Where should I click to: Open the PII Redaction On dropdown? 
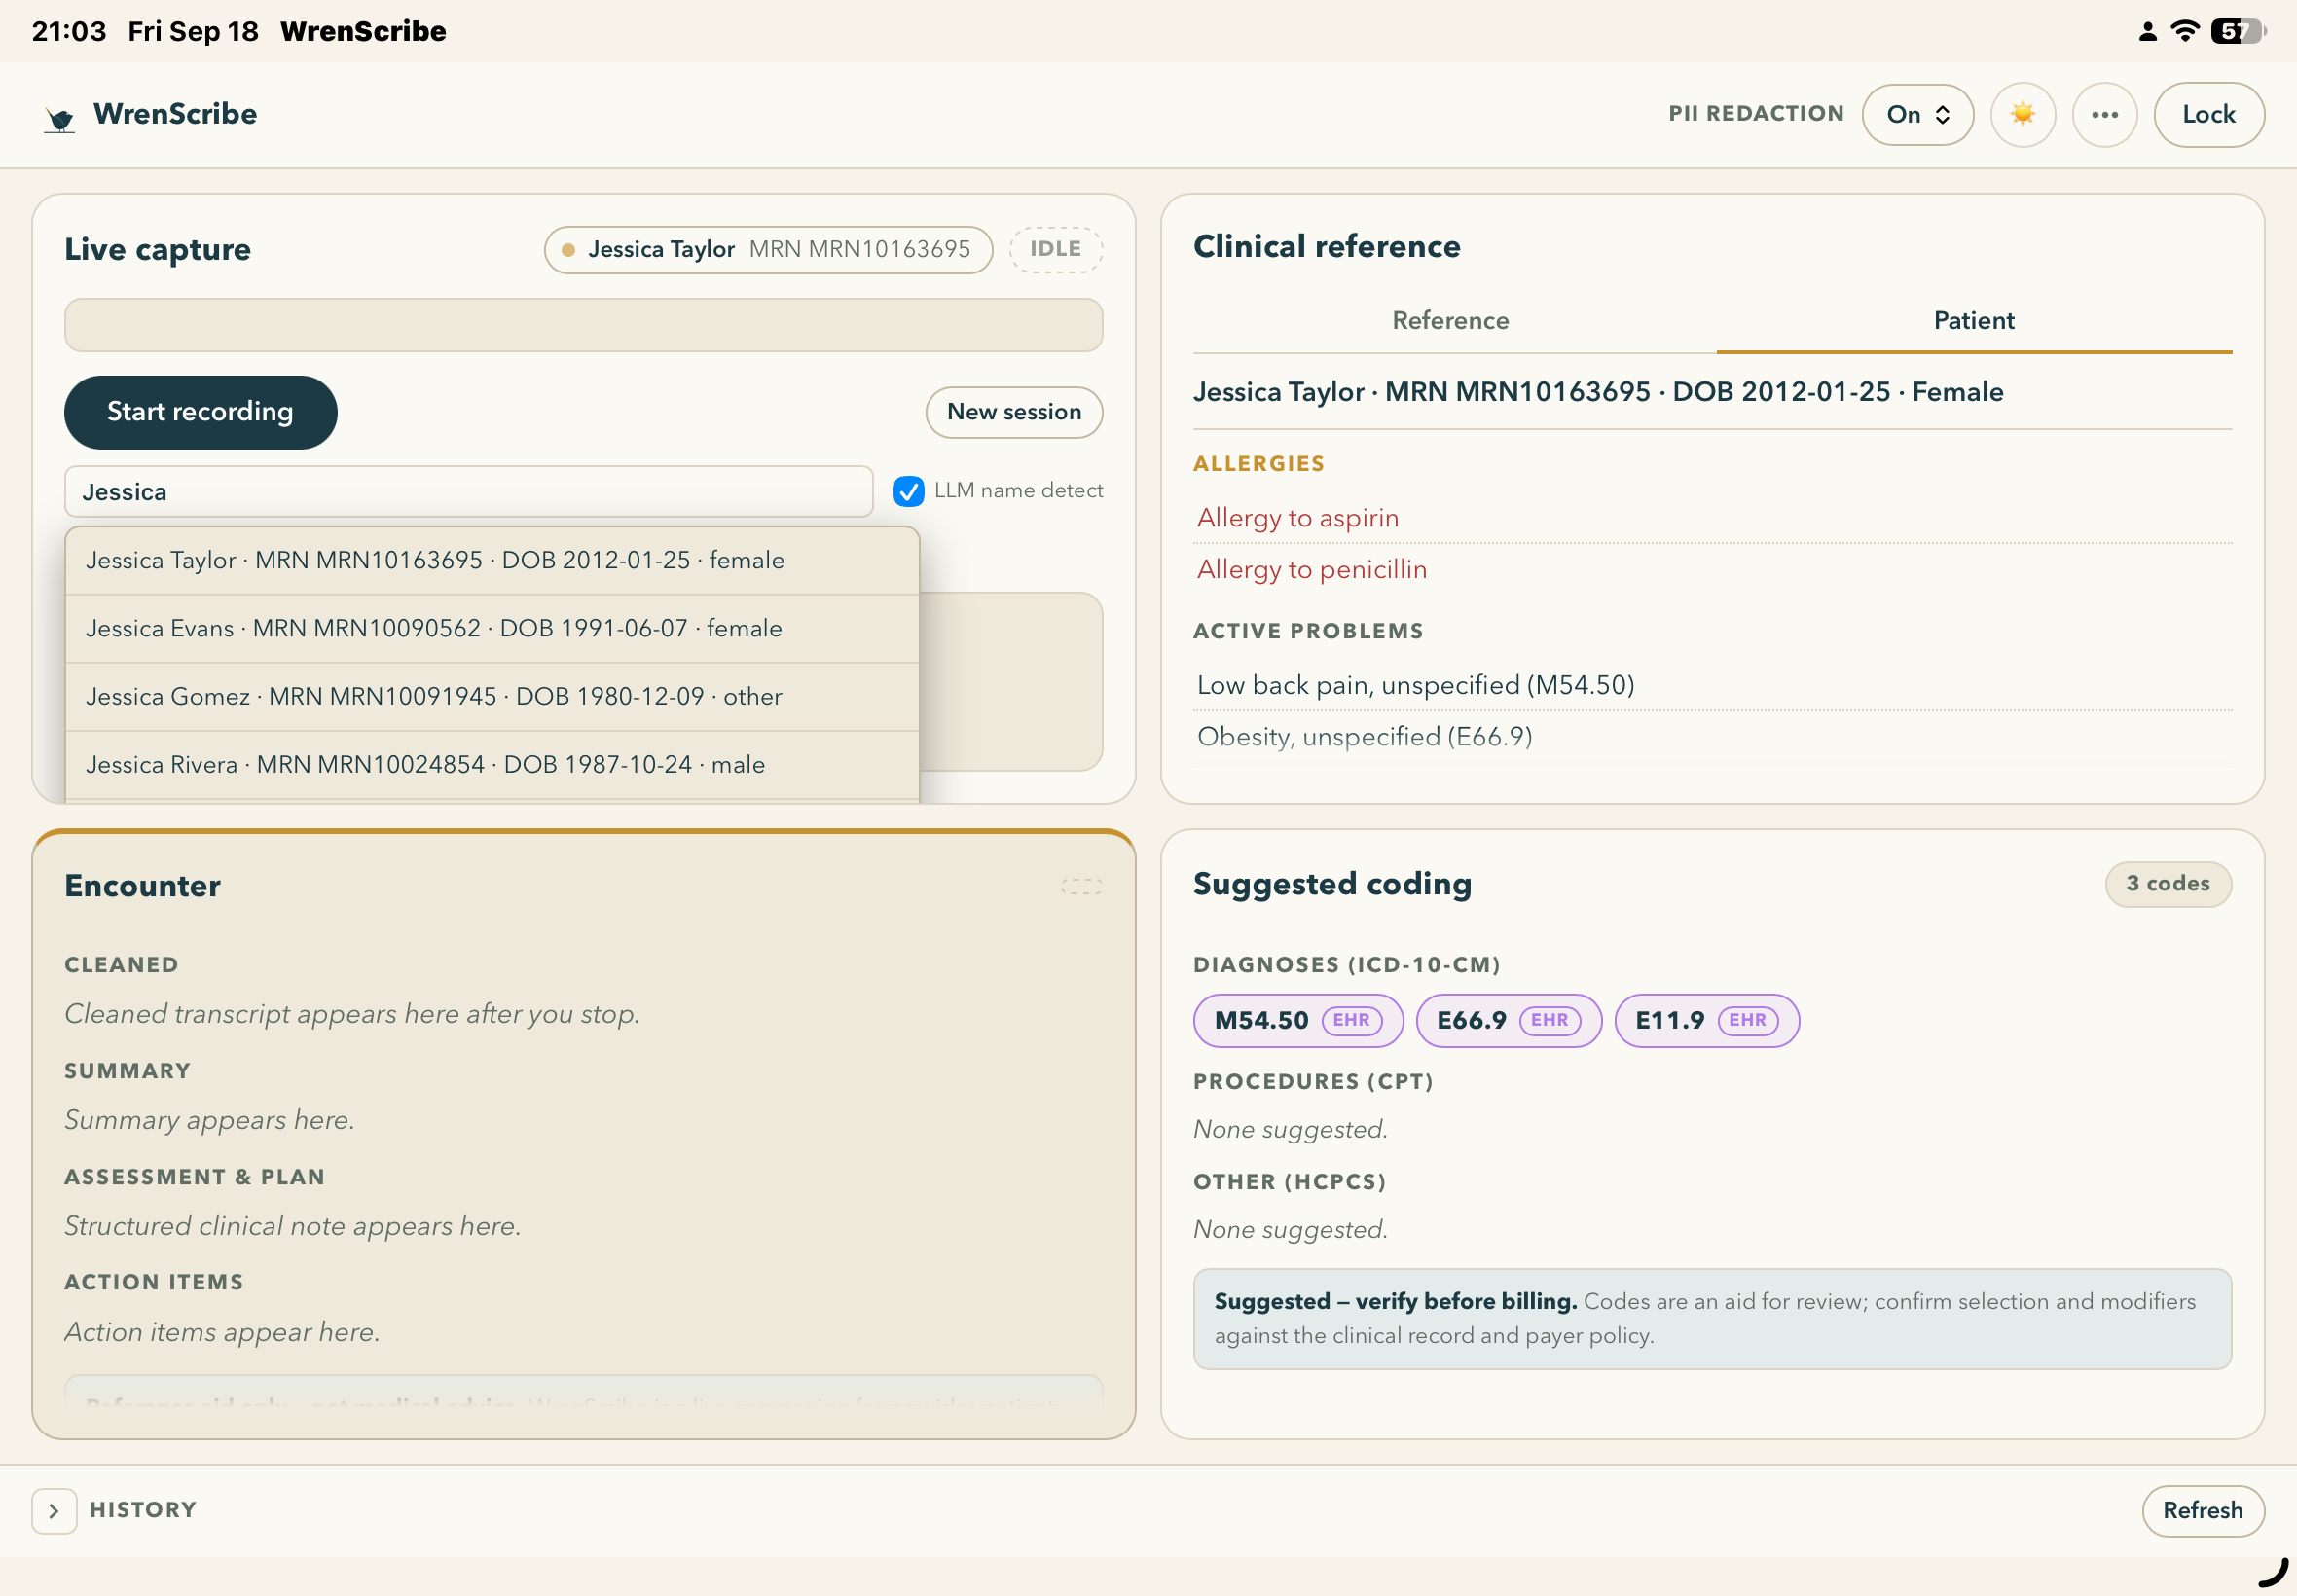(1917, 115)
